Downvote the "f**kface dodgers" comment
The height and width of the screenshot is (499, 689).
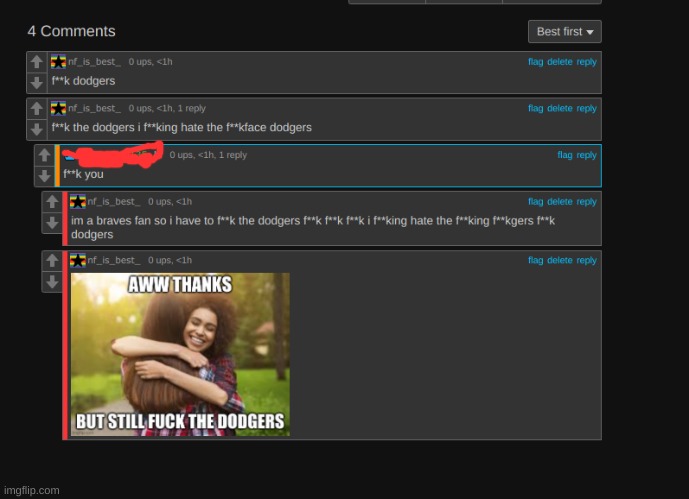tap(37, 129)
